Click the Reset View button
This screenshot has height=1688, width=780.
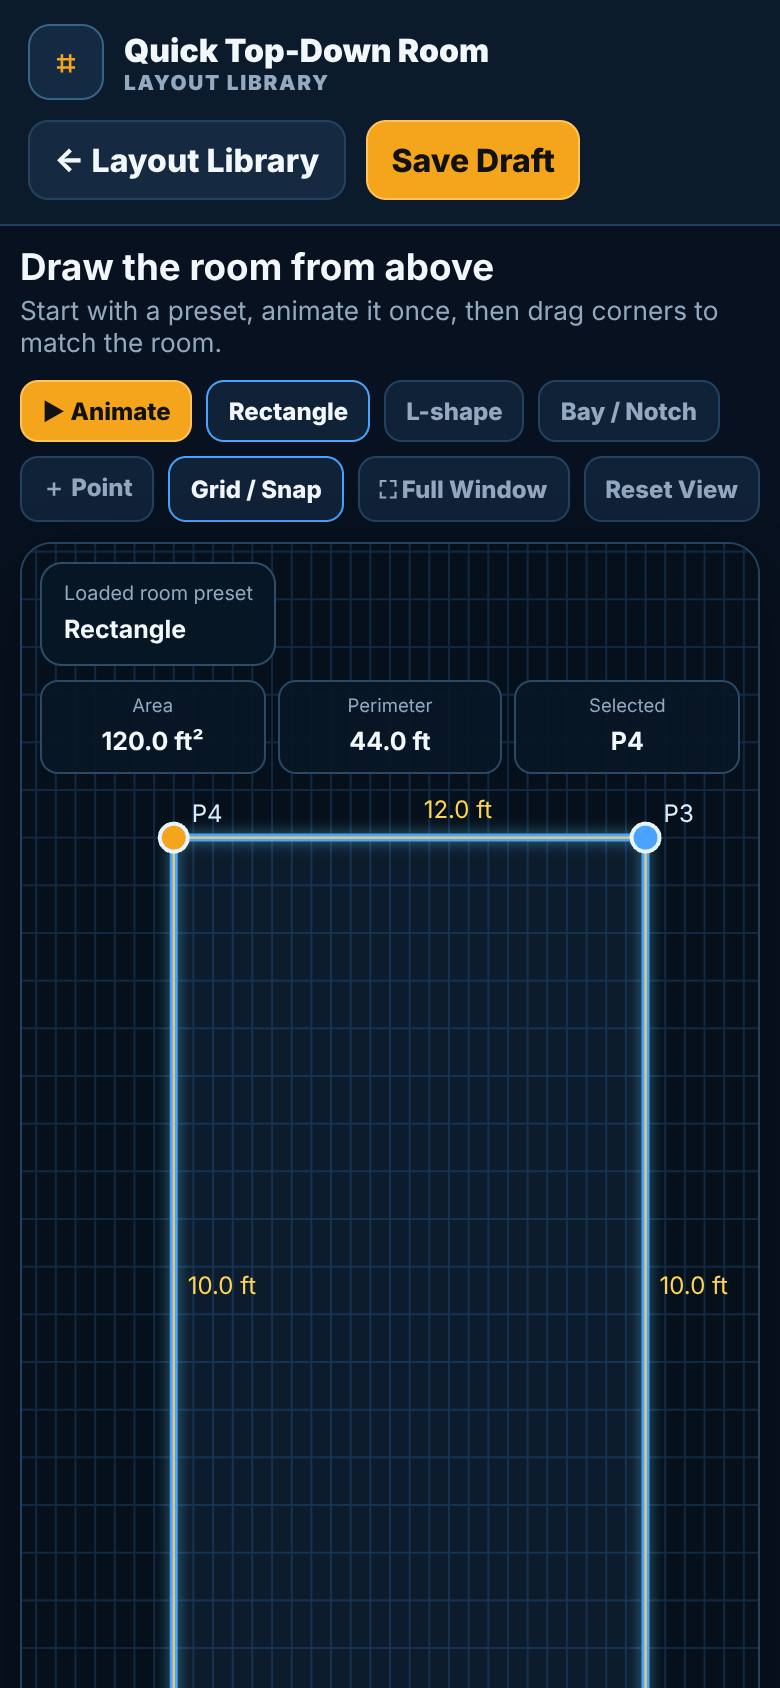[x=672, y=489]
